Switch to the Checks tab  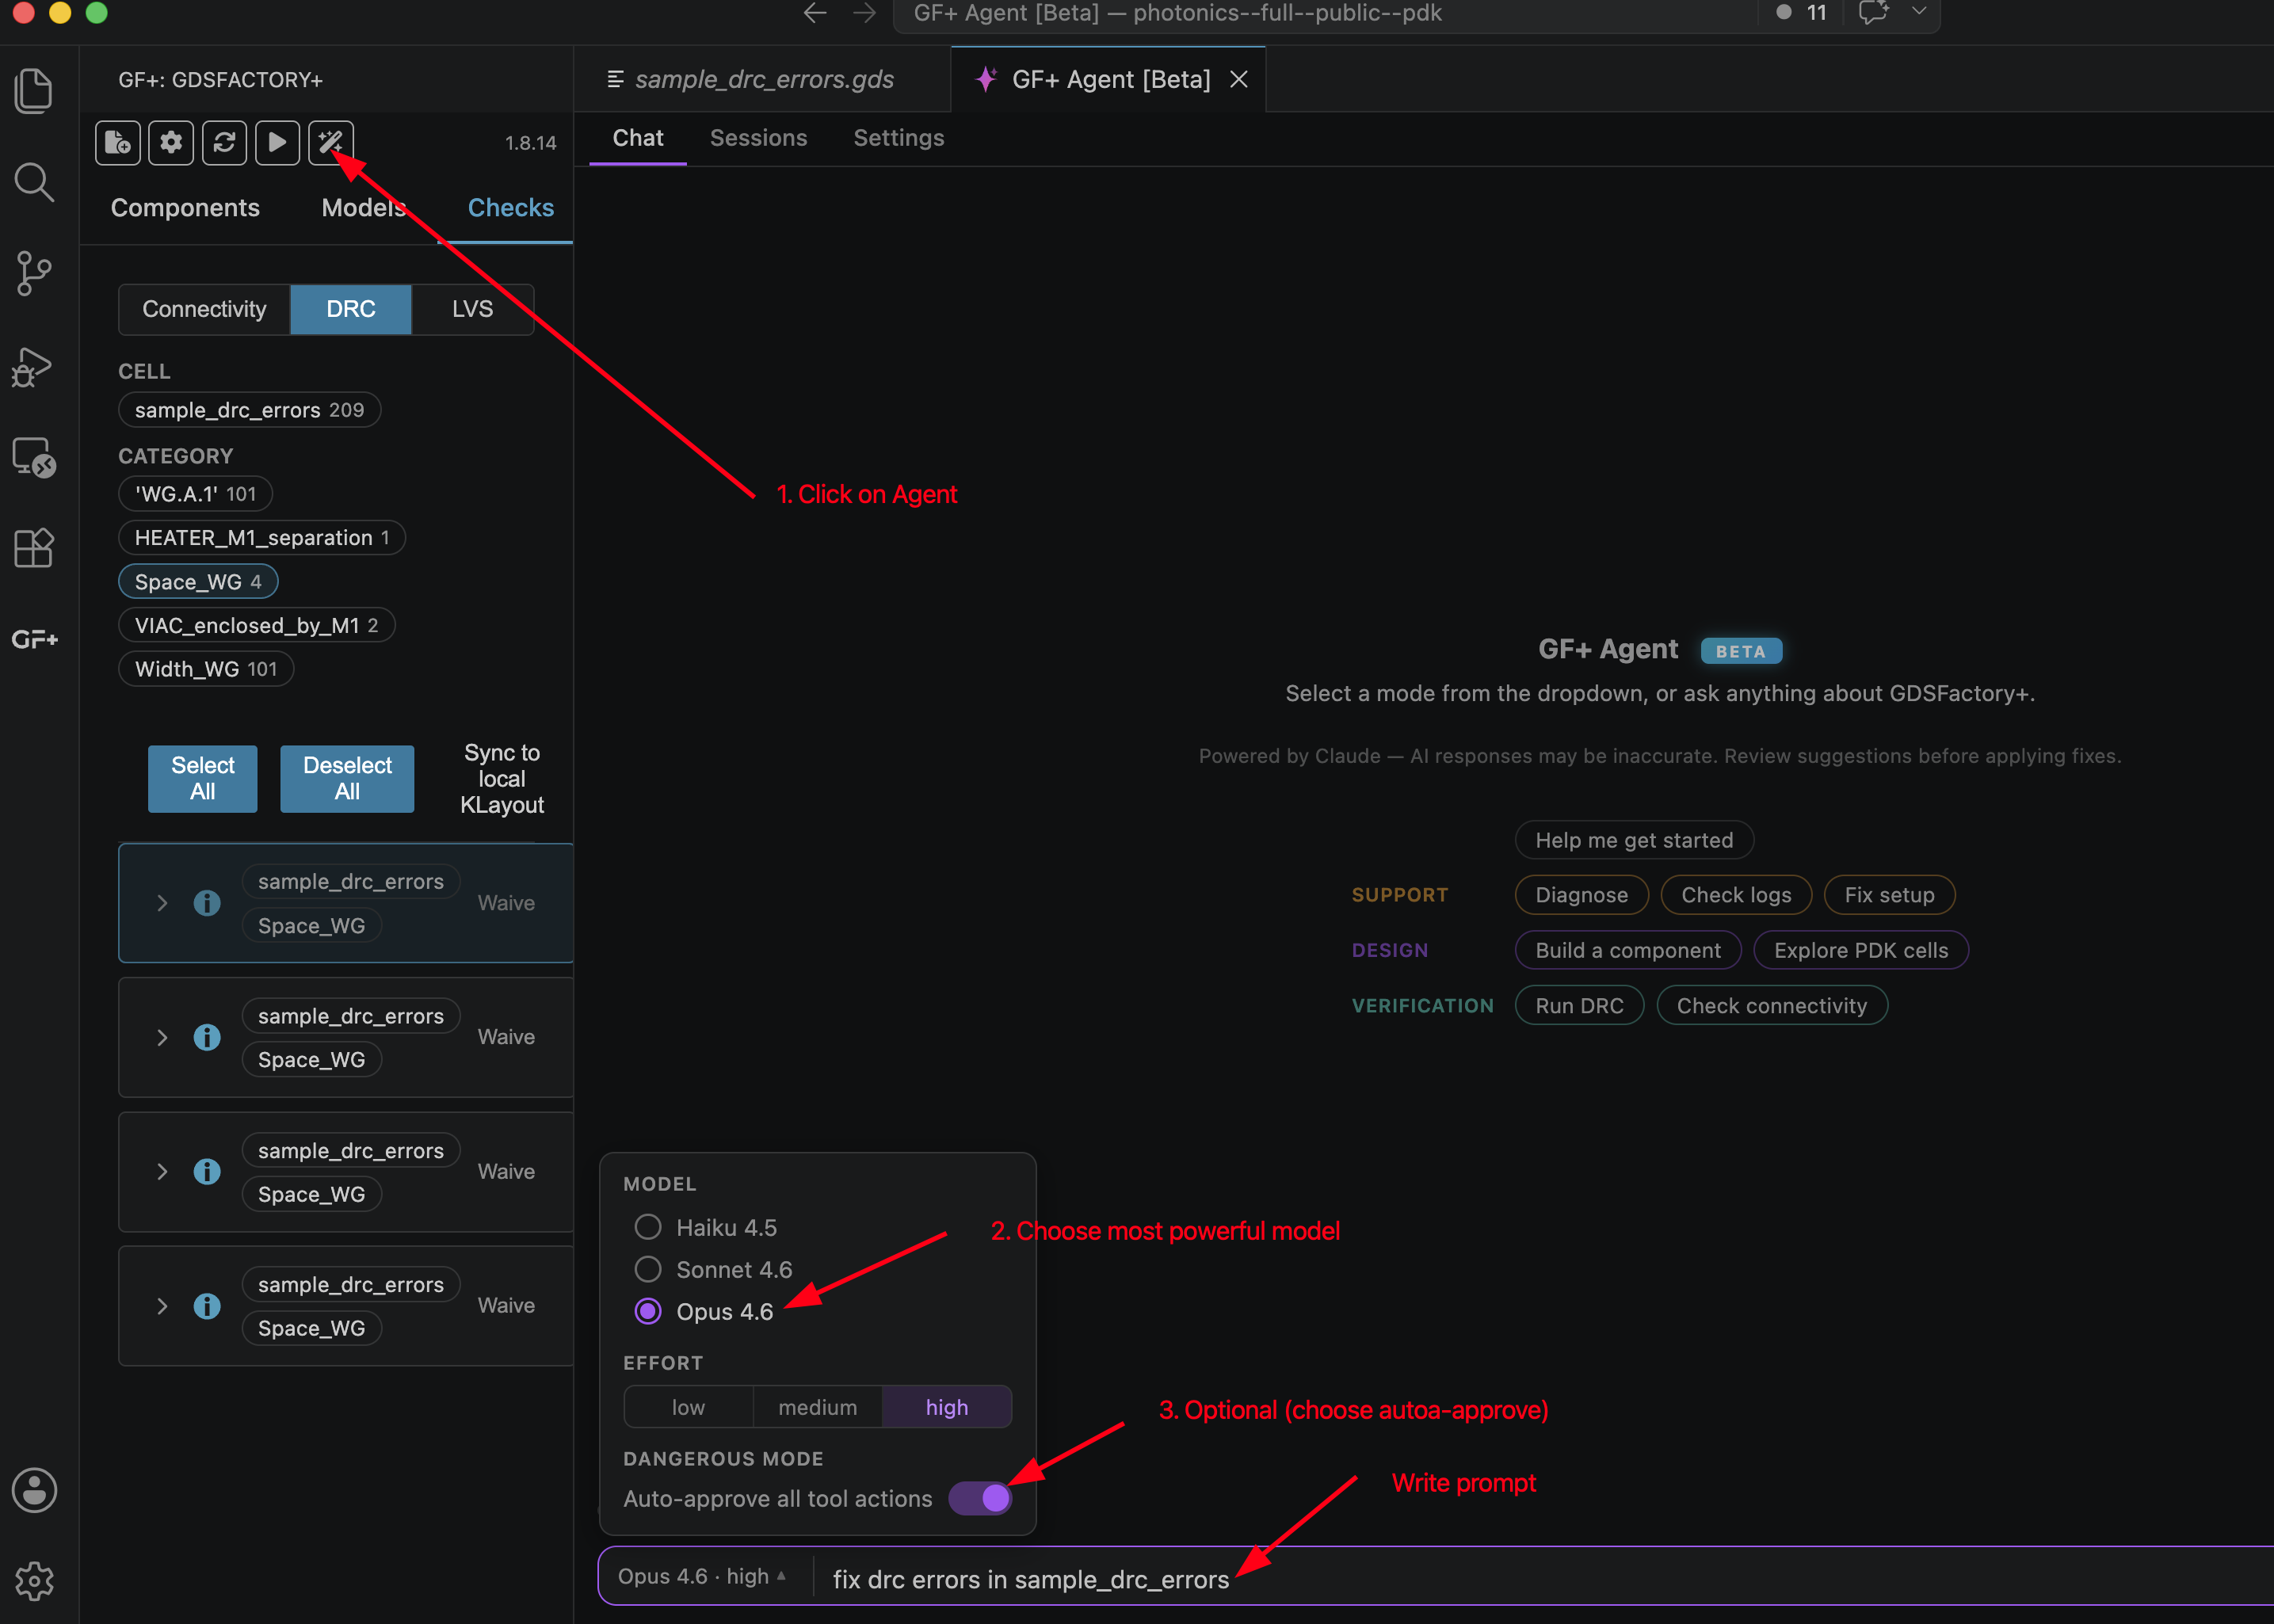511,207
